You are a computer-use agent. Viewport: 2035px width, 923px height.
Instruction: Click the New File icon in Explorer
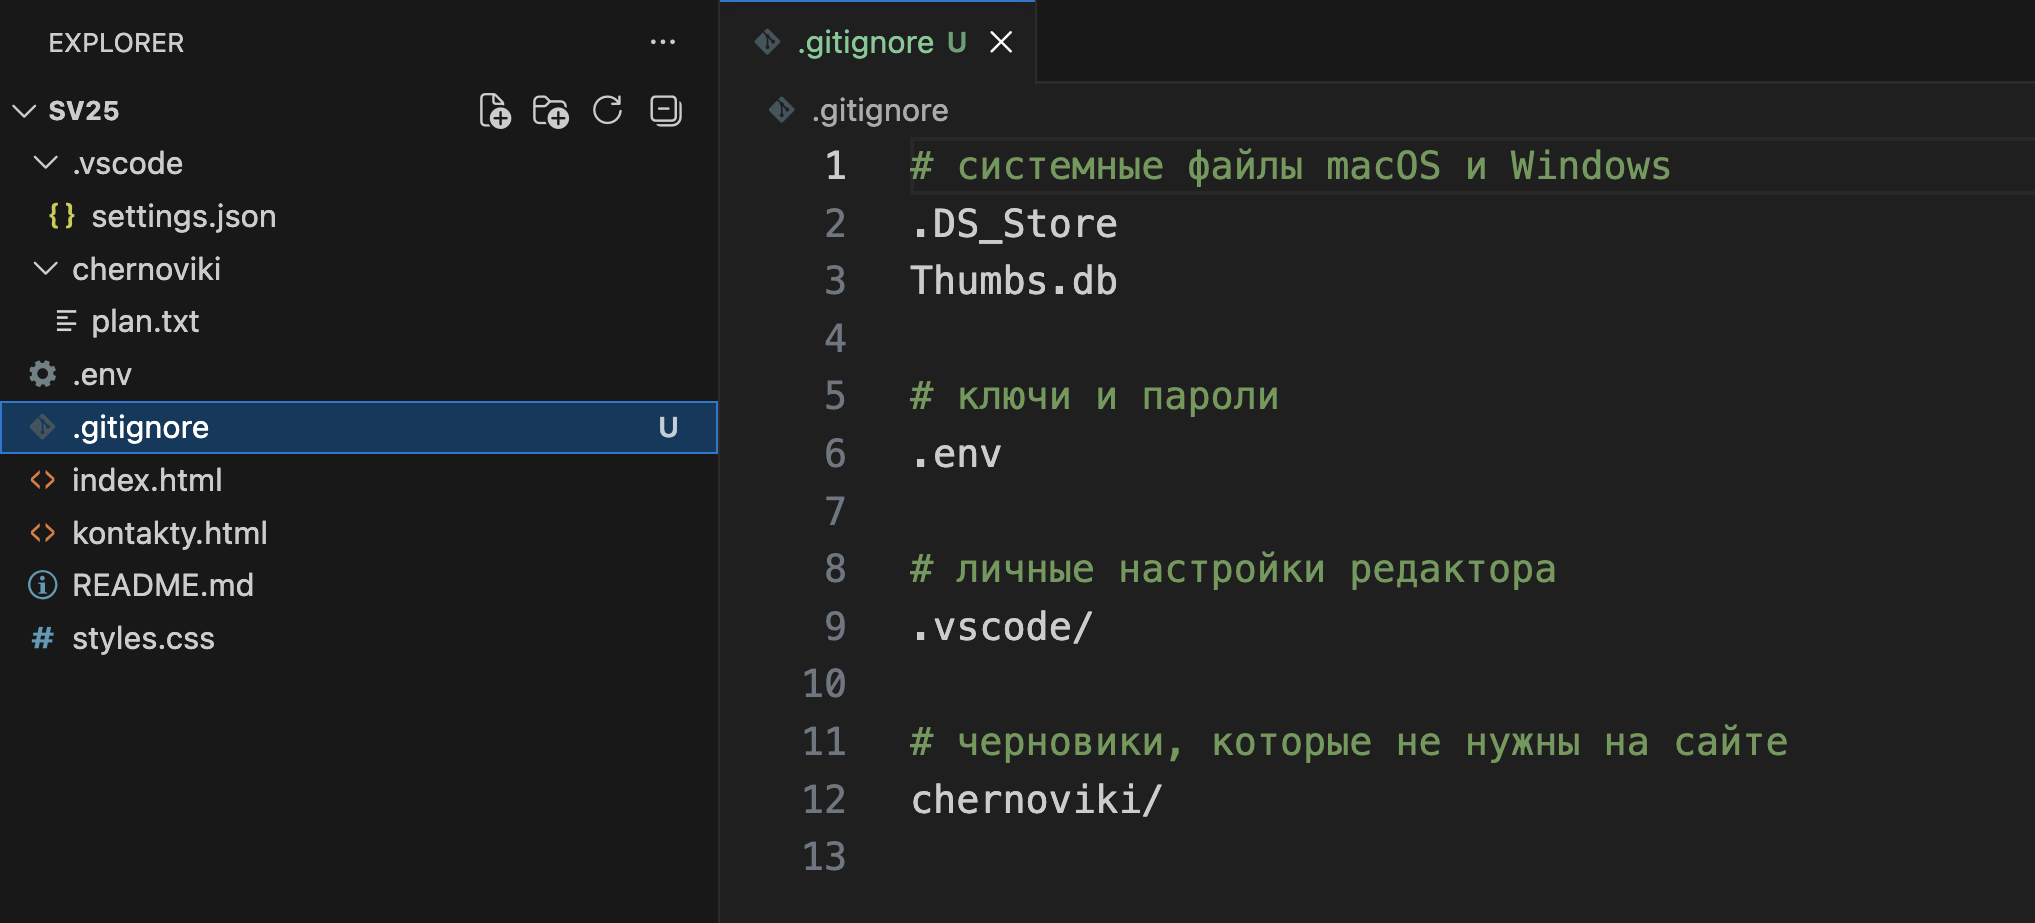[494, 110]
